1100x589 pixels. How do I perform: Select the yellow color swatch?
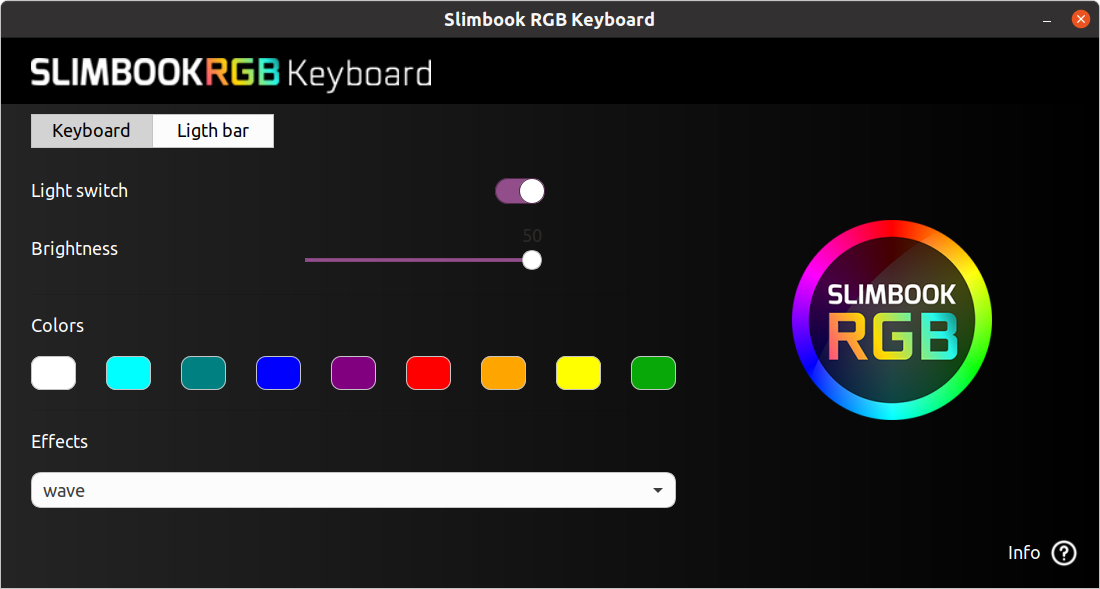[x=578, y=373]
